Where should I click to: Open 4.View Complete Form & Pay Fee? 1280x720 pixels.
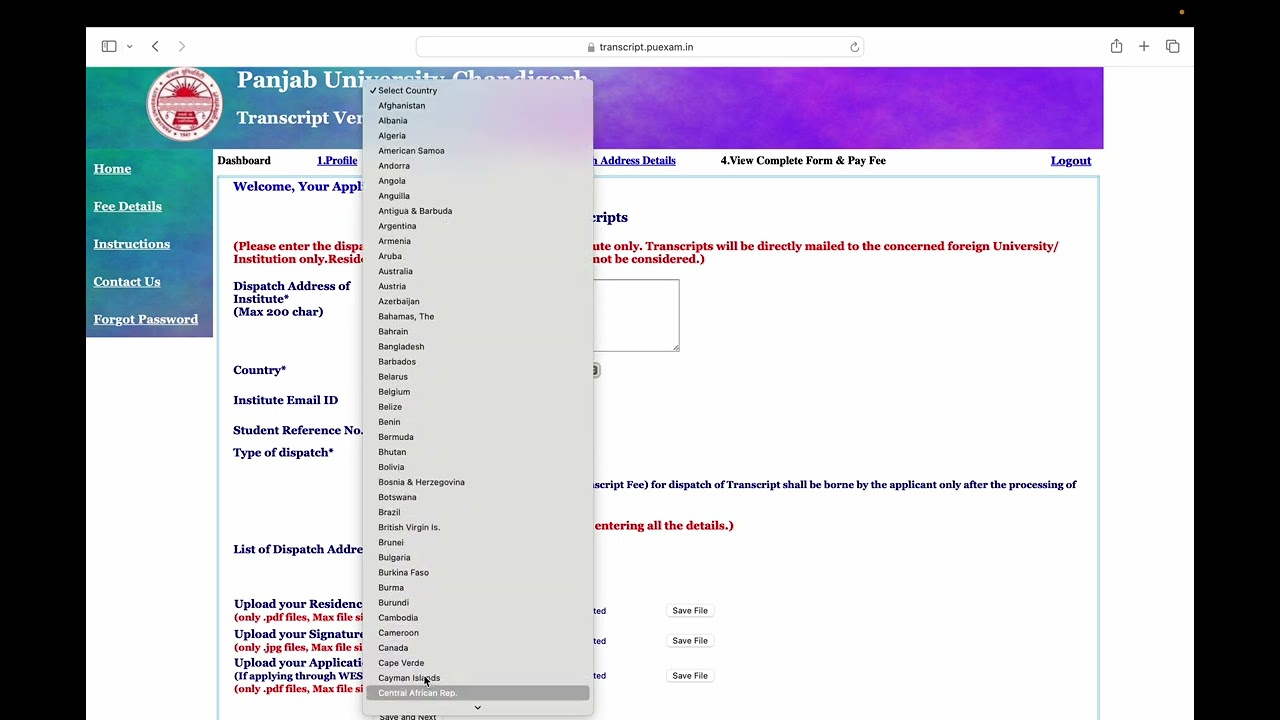coord(803,161)
